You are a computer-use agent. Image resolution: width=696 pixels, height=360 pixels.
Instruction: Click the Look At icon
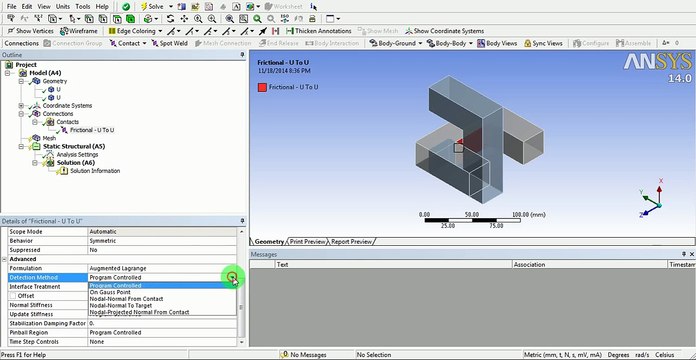[x=299, y=19]
